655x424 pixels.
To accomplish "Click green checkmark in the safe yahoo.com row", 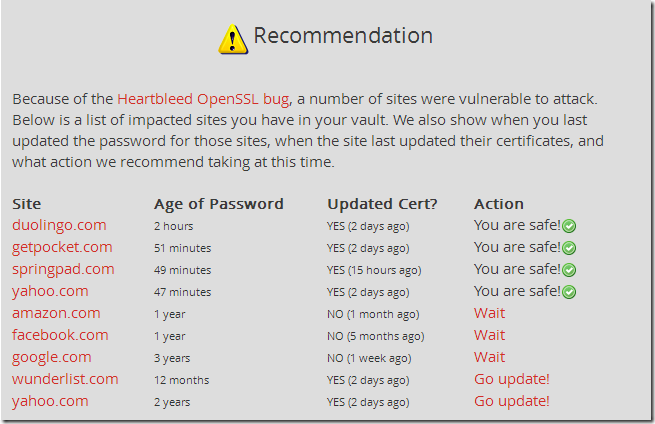I will coord(569,293).
